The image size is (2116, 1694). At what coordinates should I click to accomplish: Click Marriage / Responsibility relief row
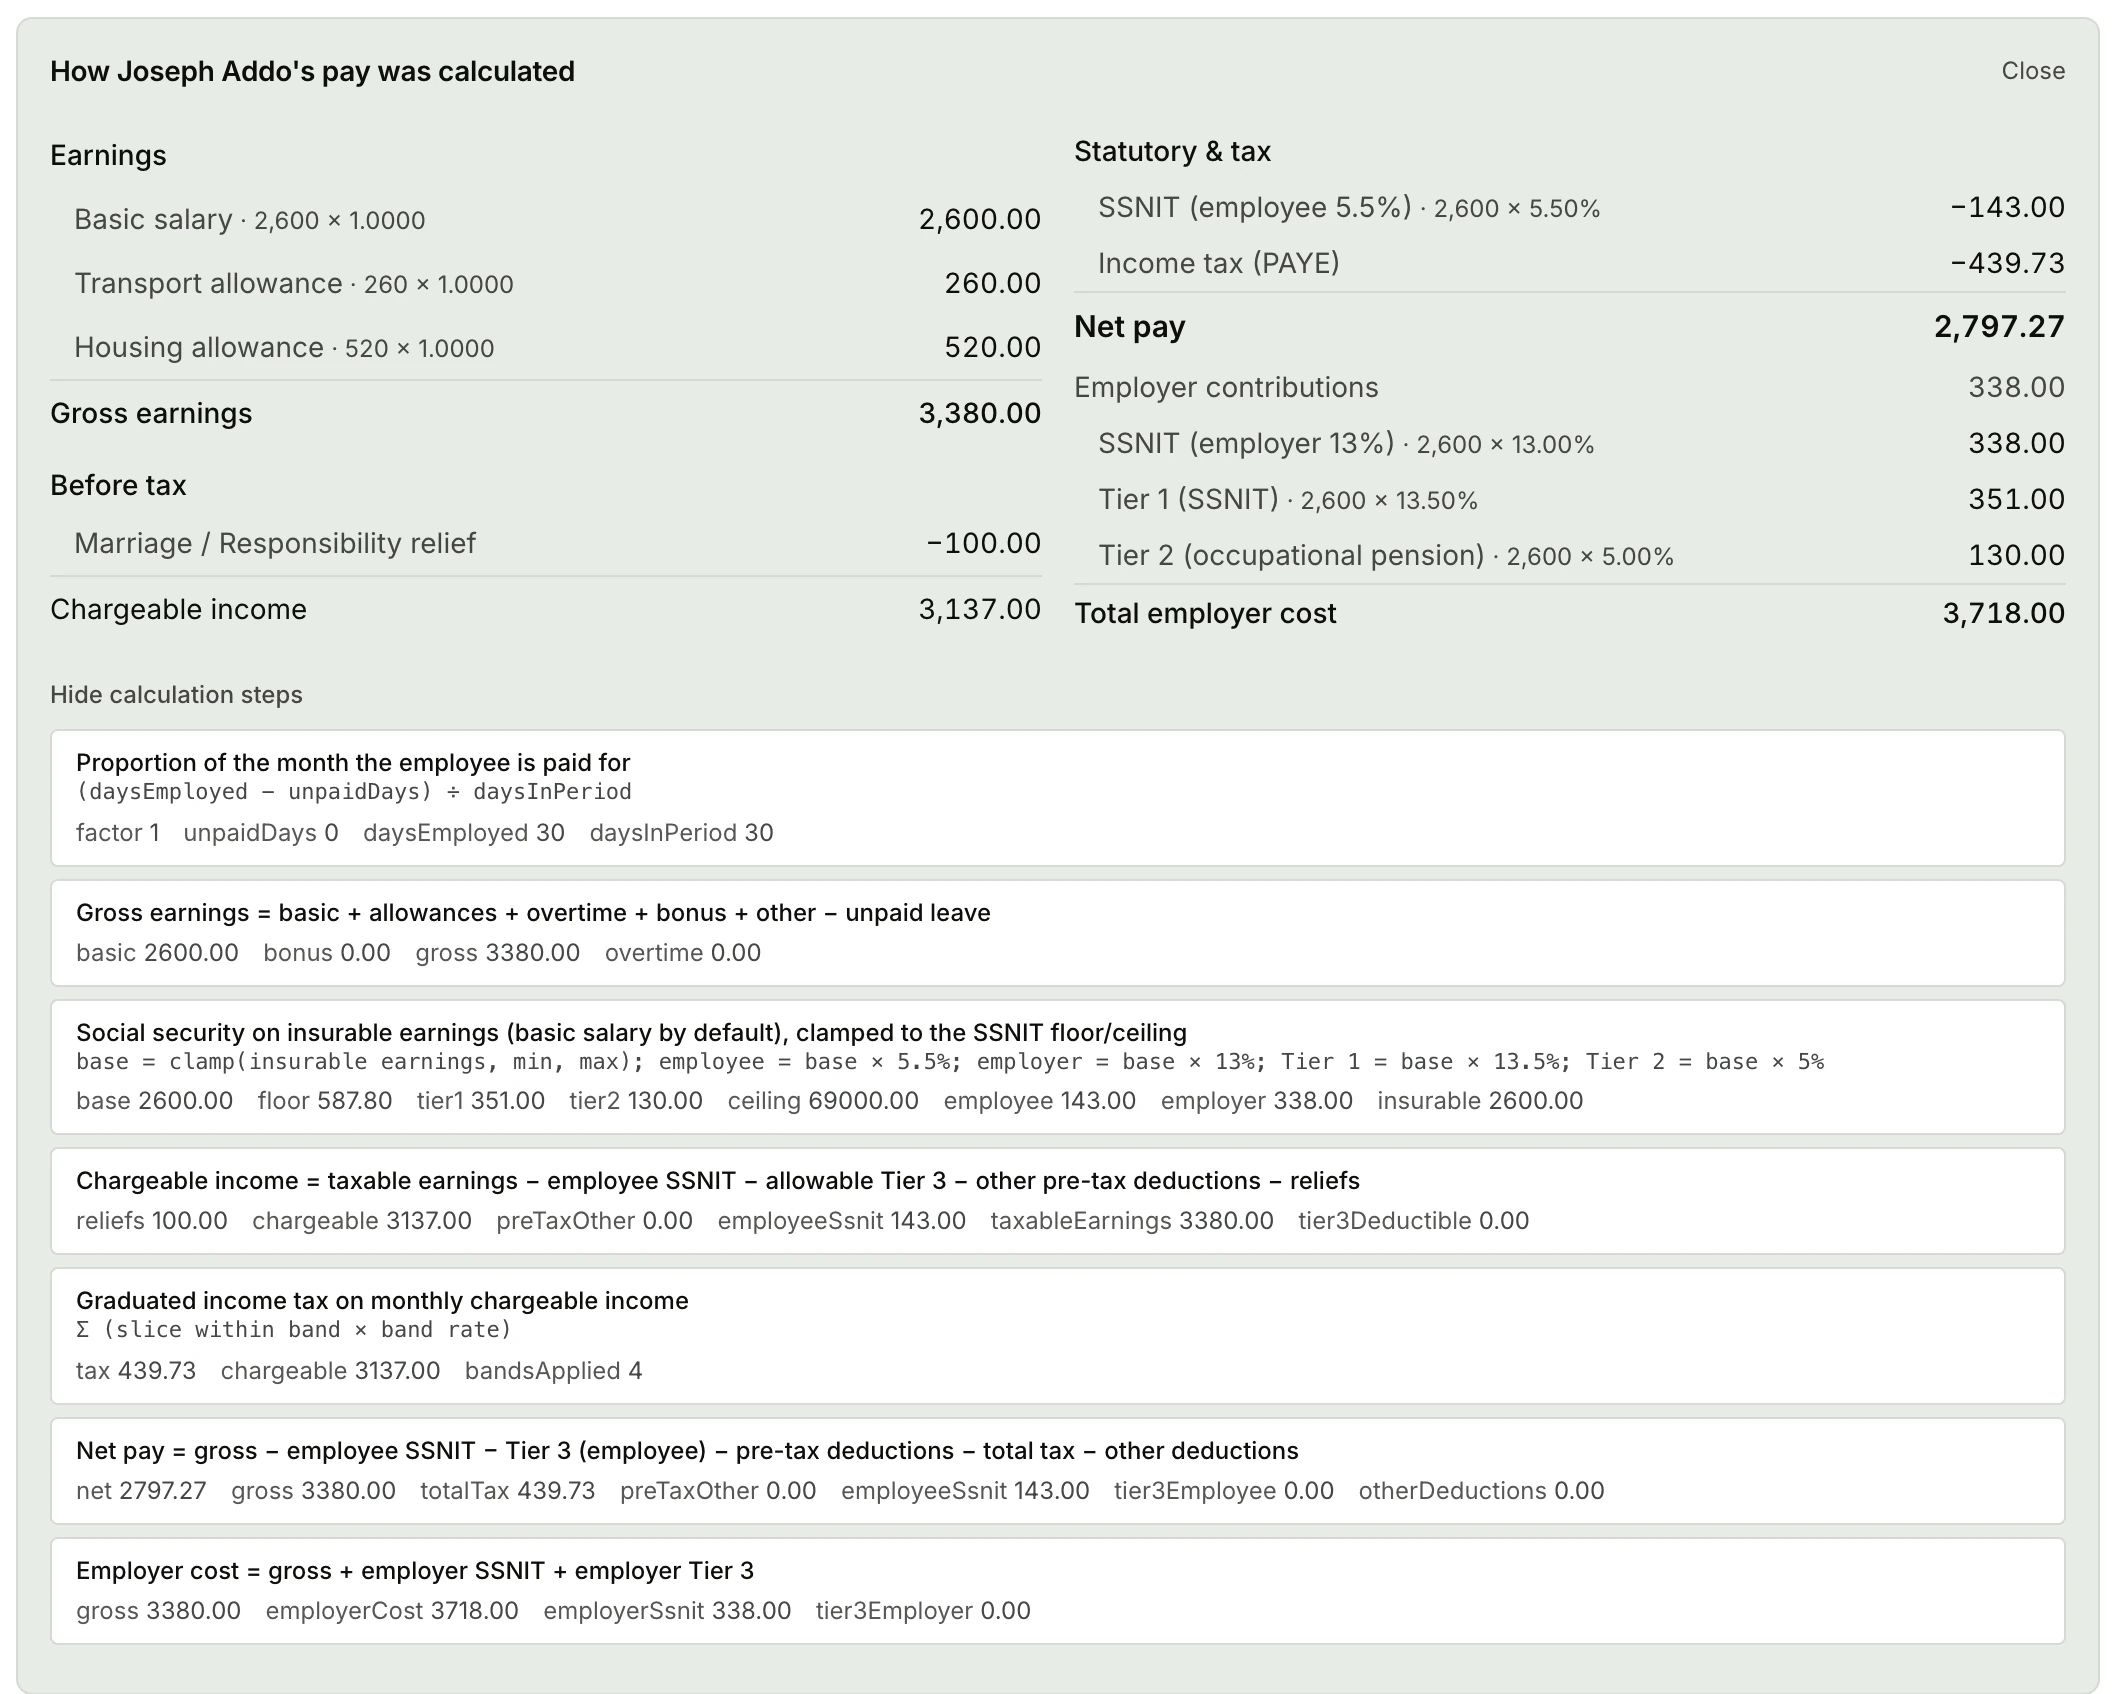(546, 543)
